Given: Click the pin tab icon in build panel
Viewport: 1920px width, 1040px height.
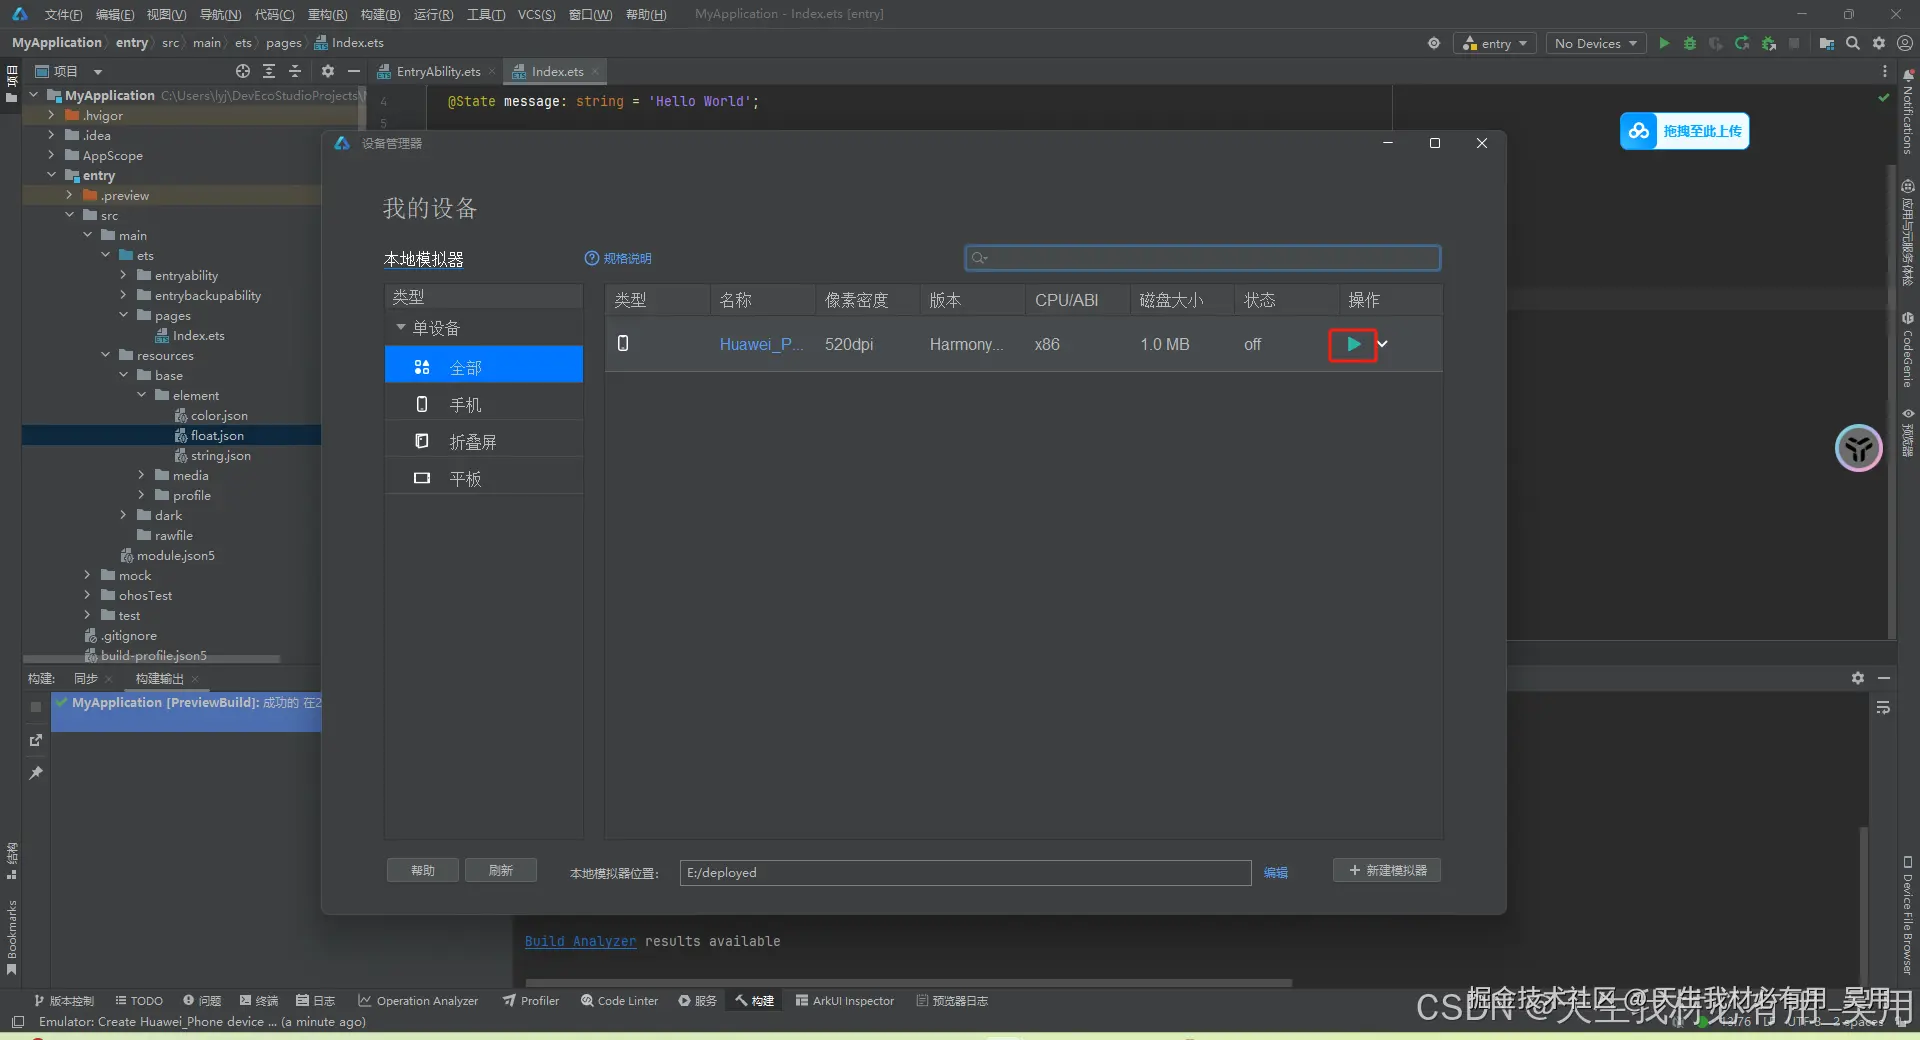Looking at the screenshot, I should tap(36, 773).
